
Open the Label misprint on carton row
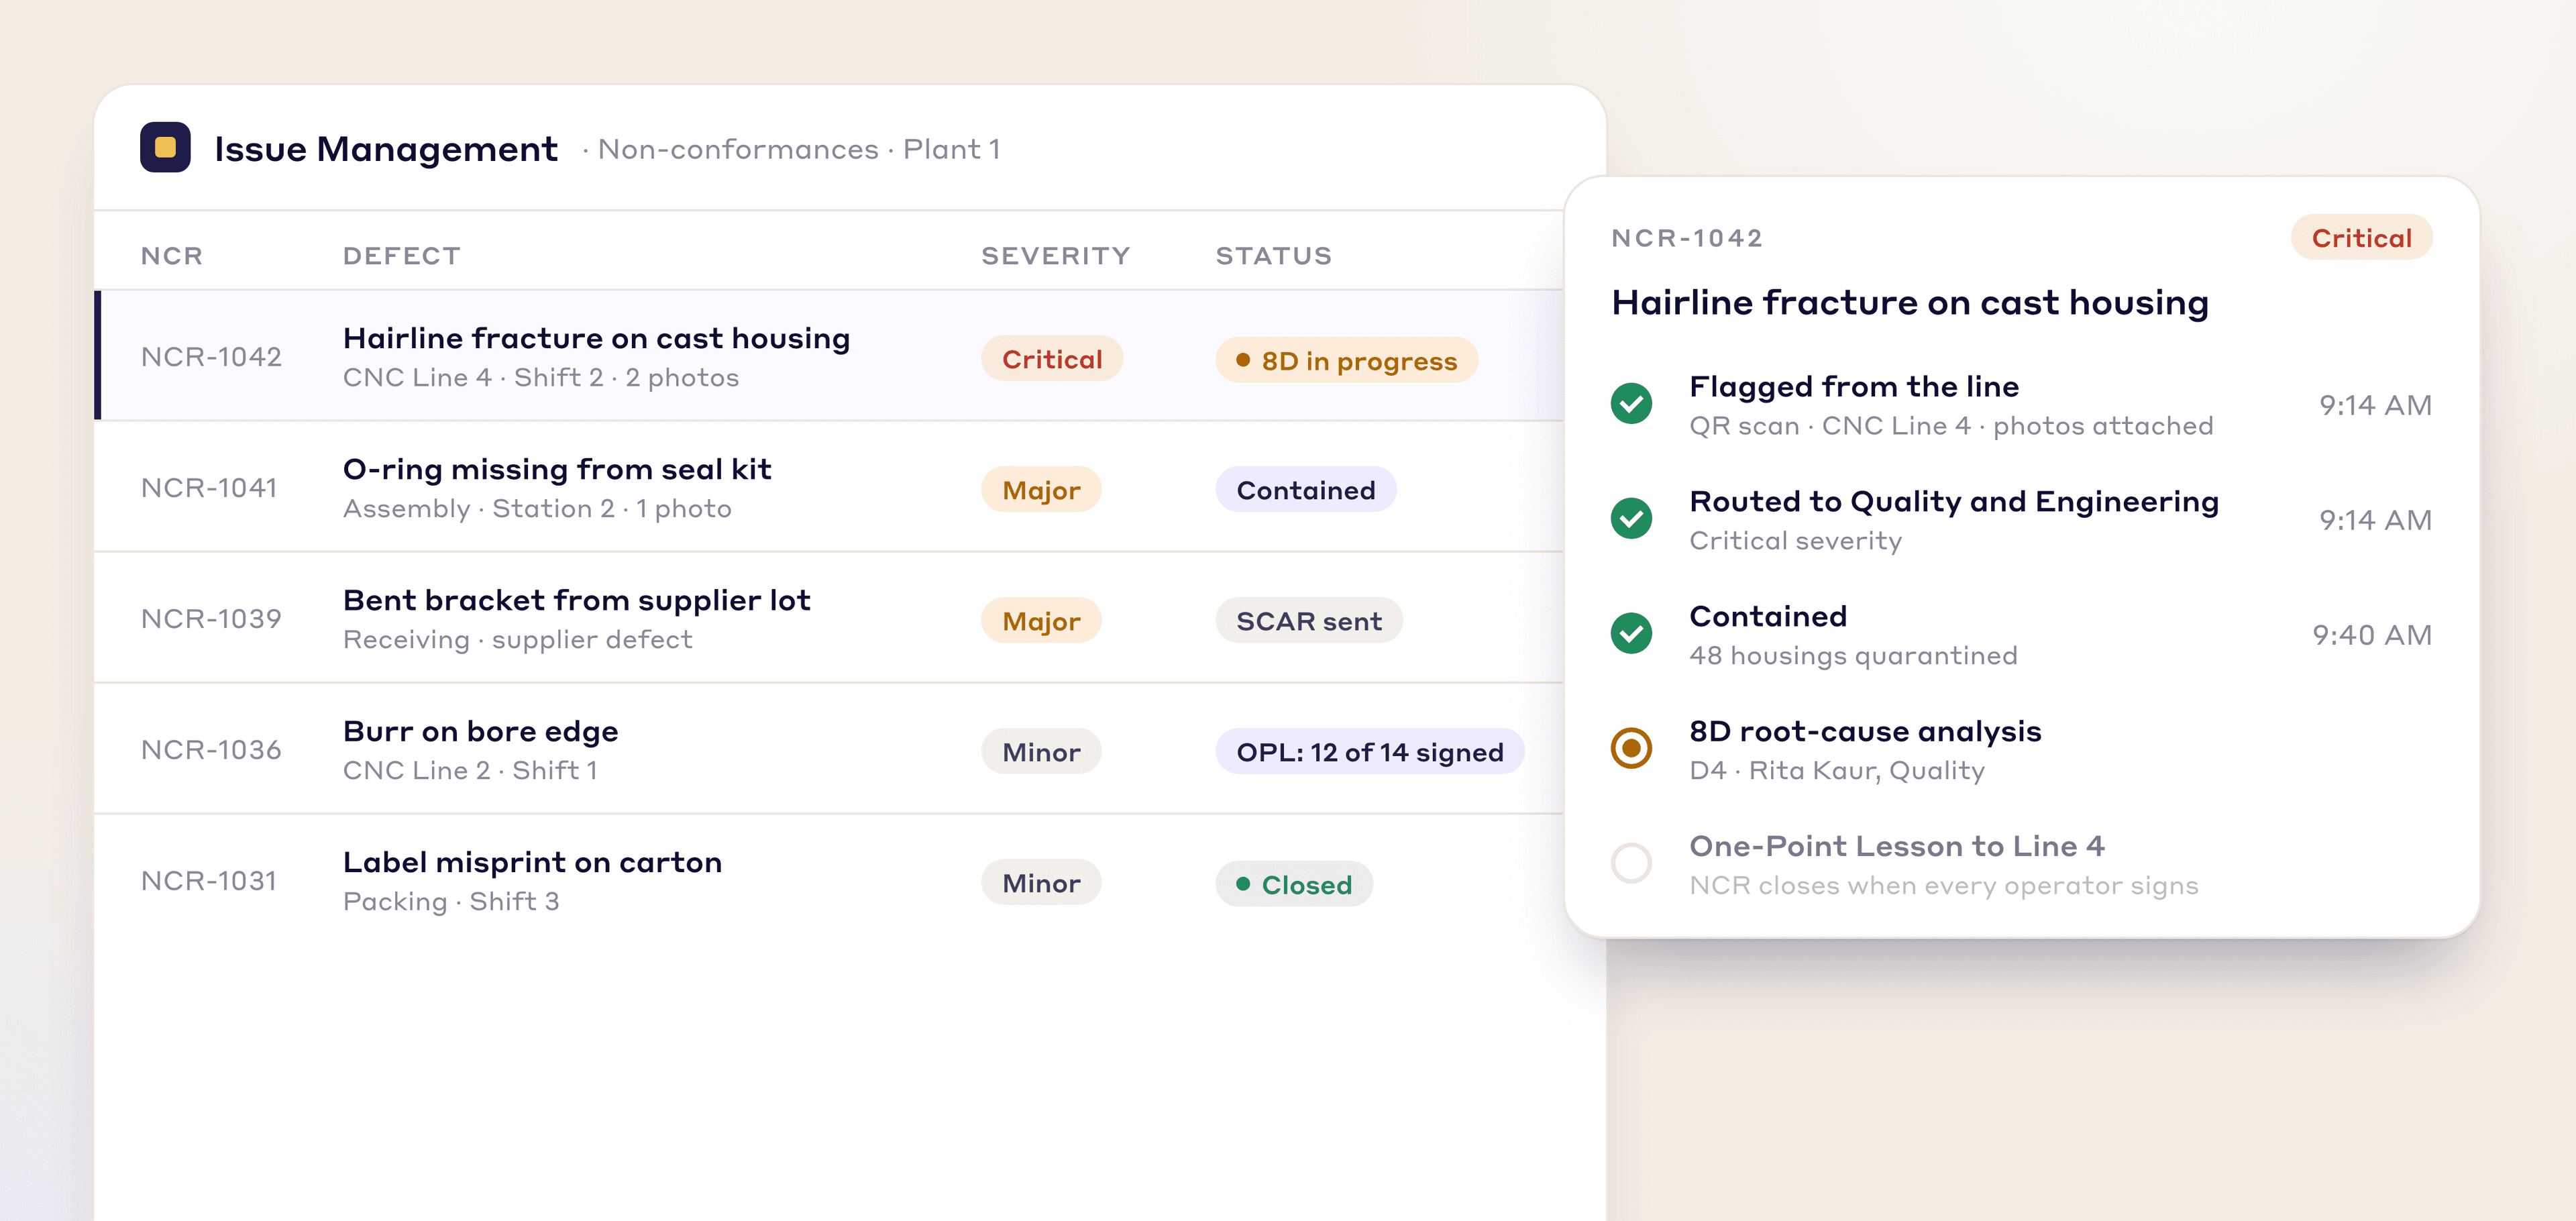click(x=830, y=880)
